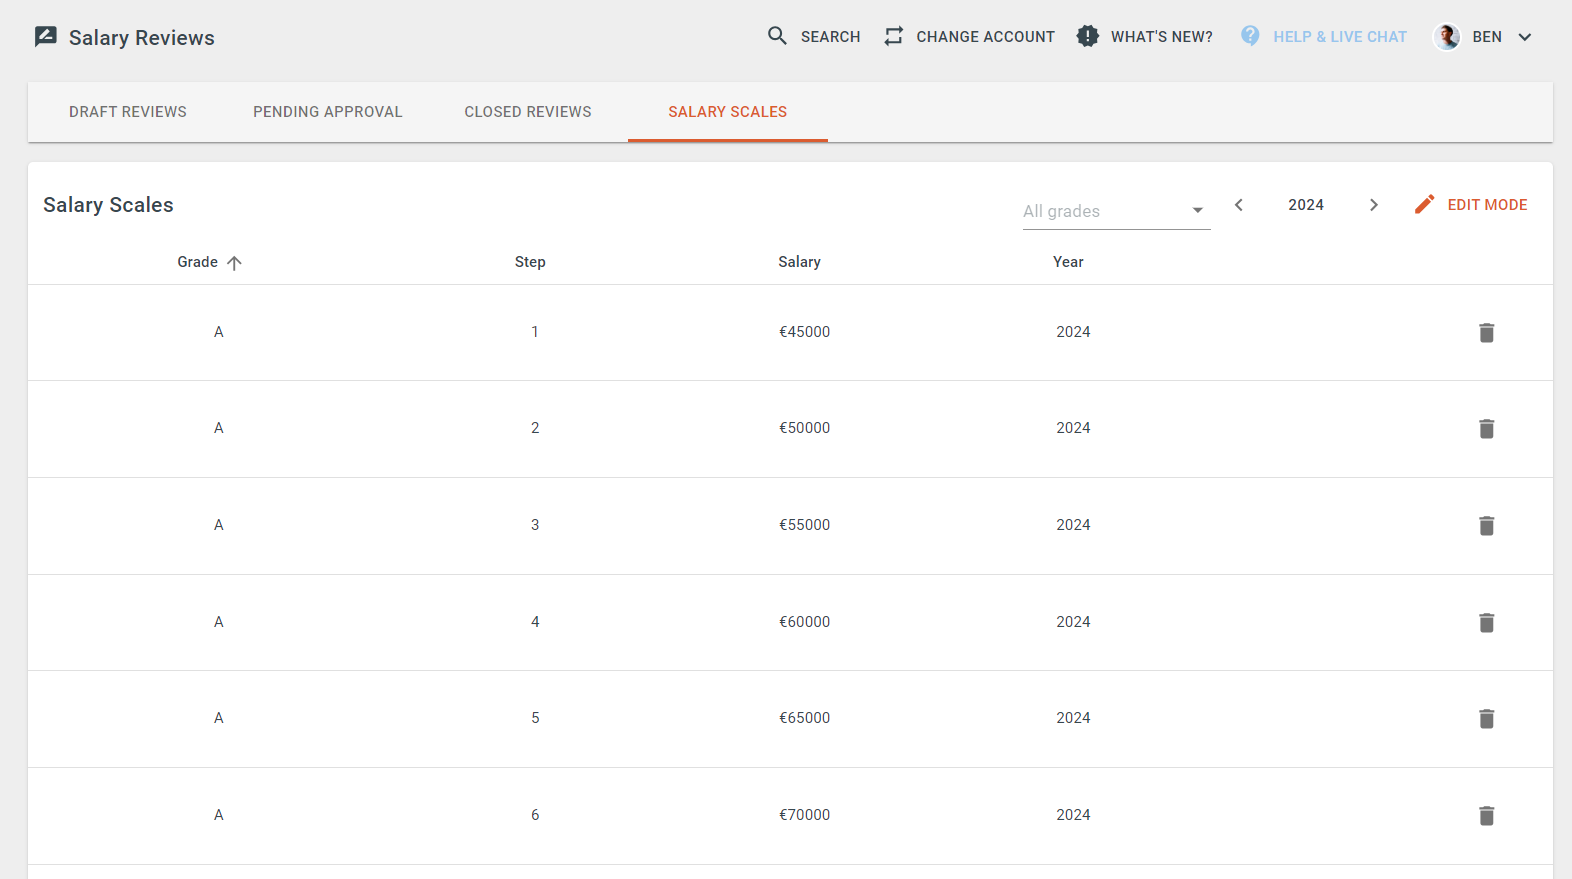This screenshot has height=879, width=1572.
Task: Open the Draft Reviews tab
Action: pyautogui.click(x=128, y=112)
